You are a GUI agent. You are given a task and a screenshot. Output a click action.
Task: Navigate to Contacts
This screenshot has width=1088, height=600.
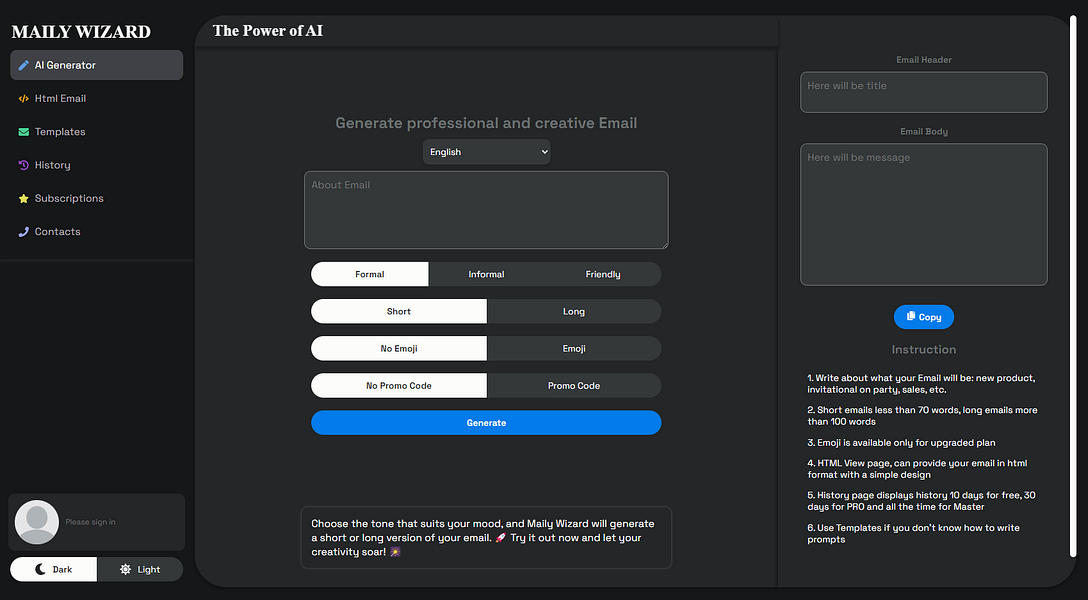point(96,232)
